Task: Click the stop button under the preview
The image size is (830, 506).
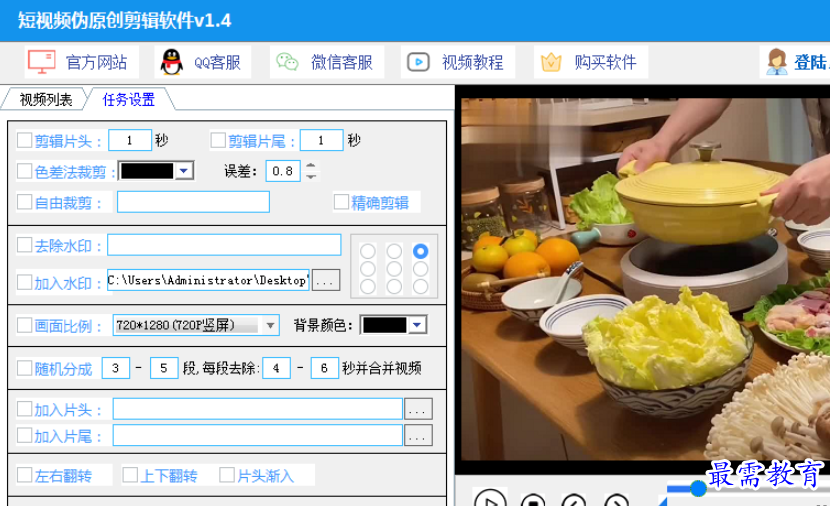Action: (x=533, y=500)
